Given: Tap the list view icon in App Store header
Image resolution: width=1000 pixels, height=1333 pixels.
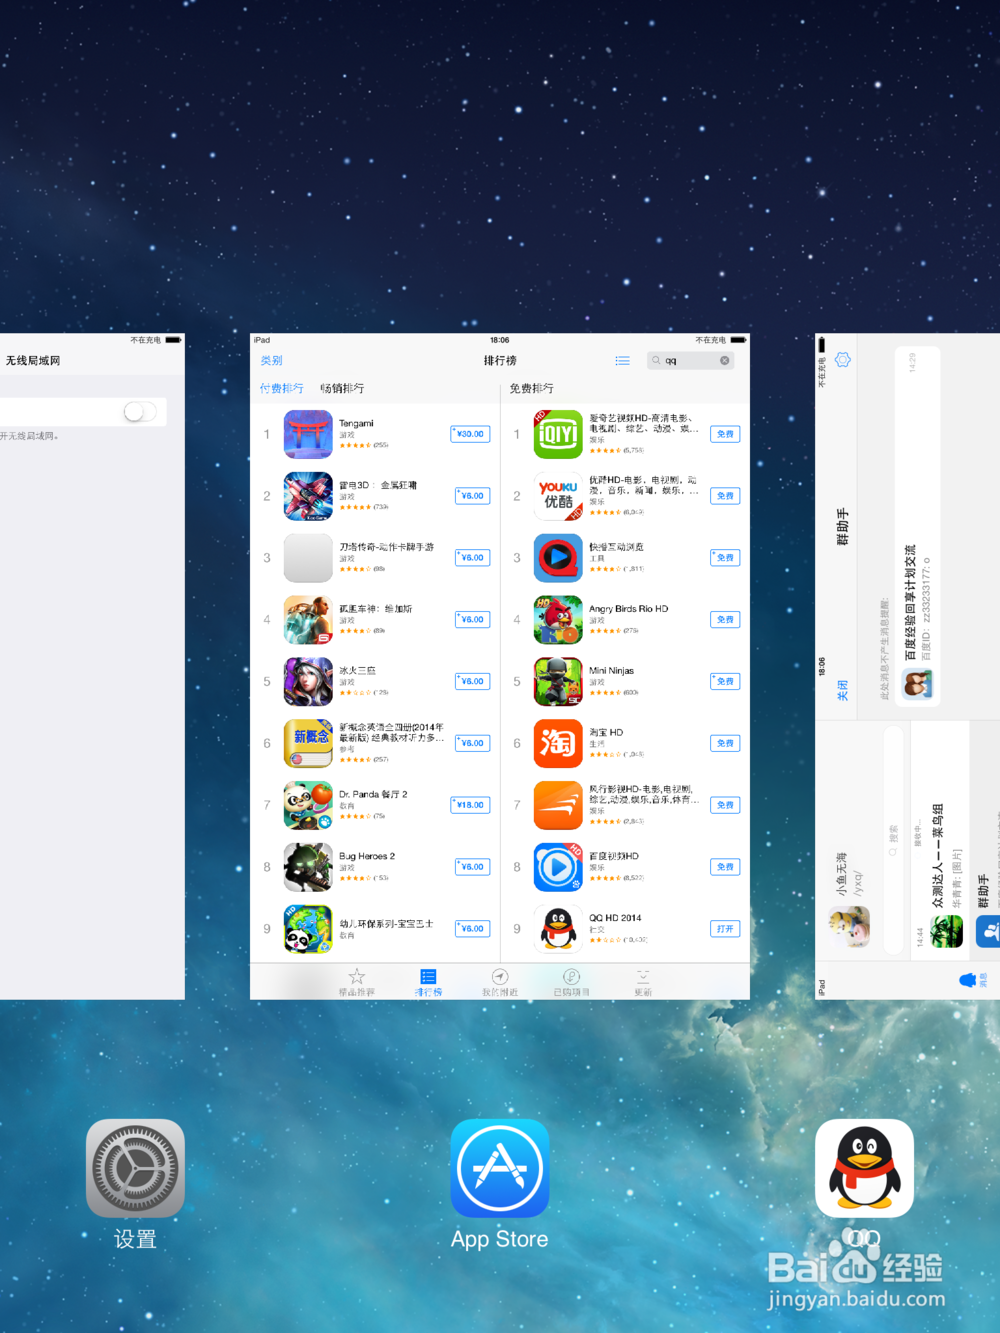Looking at the screenshot, I should pyautogui.click(x=622, y=361).
